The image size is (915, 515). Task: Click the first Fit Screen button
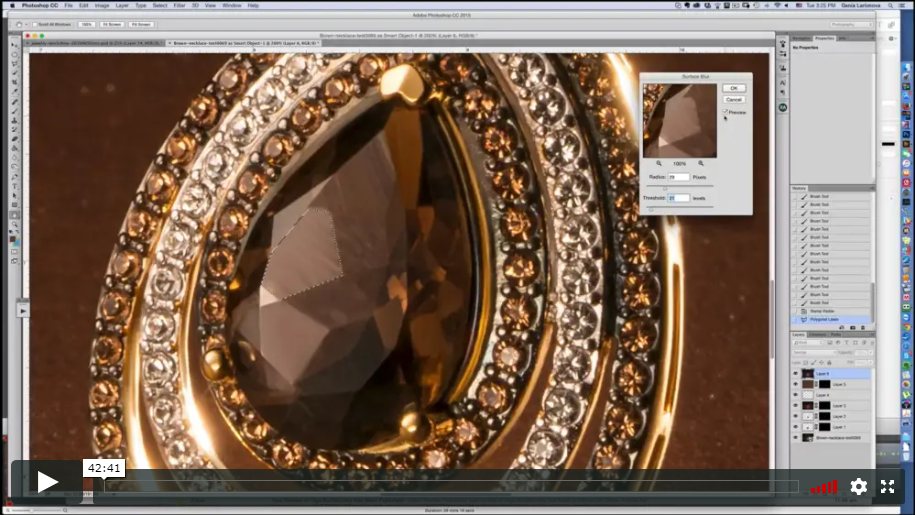[x=111, y=24]
